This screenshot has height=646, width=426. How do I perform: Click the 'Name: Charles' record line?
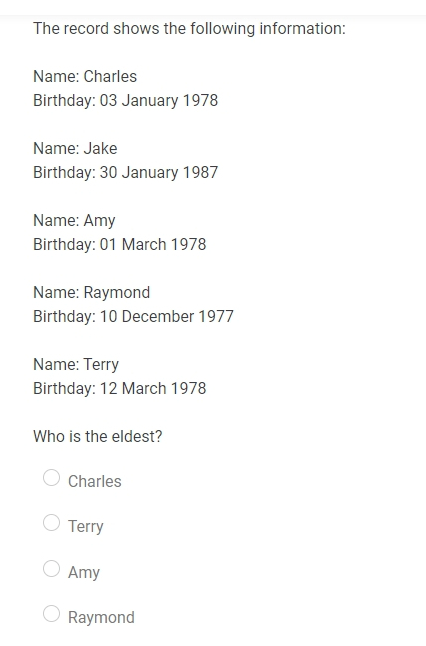[x=85, y=77]
